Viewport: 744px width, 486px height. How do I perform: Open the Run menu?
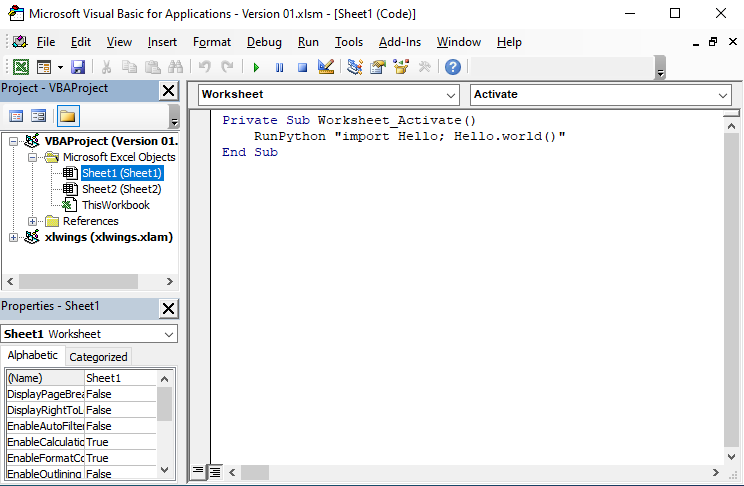pos(308,42)
